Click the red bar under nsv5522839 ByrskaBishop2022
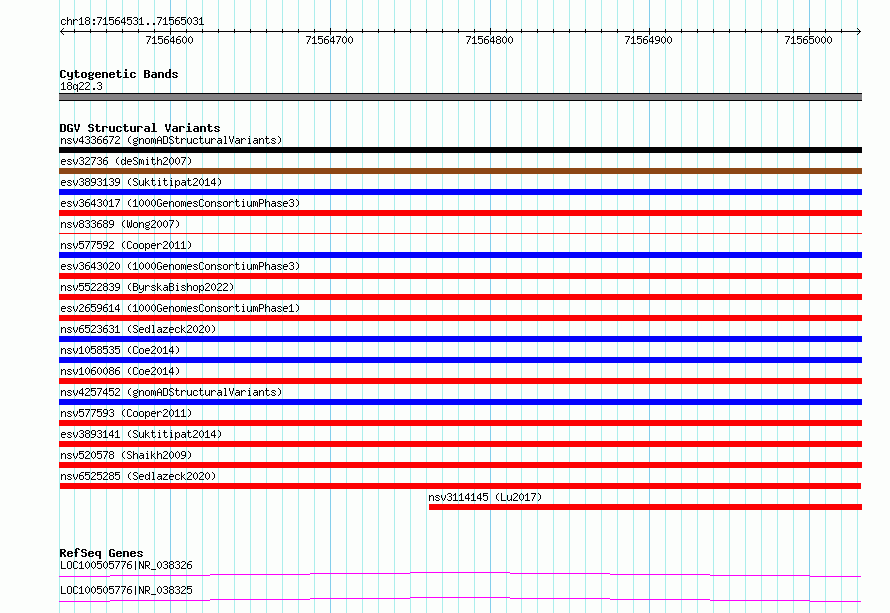890x613 pixels. [x=460, y=297]
